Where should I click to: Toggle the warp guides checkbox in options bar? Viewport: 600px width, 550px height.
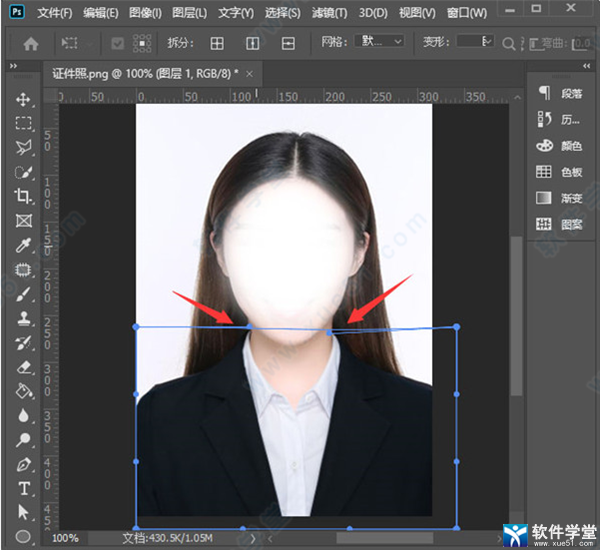118,44
